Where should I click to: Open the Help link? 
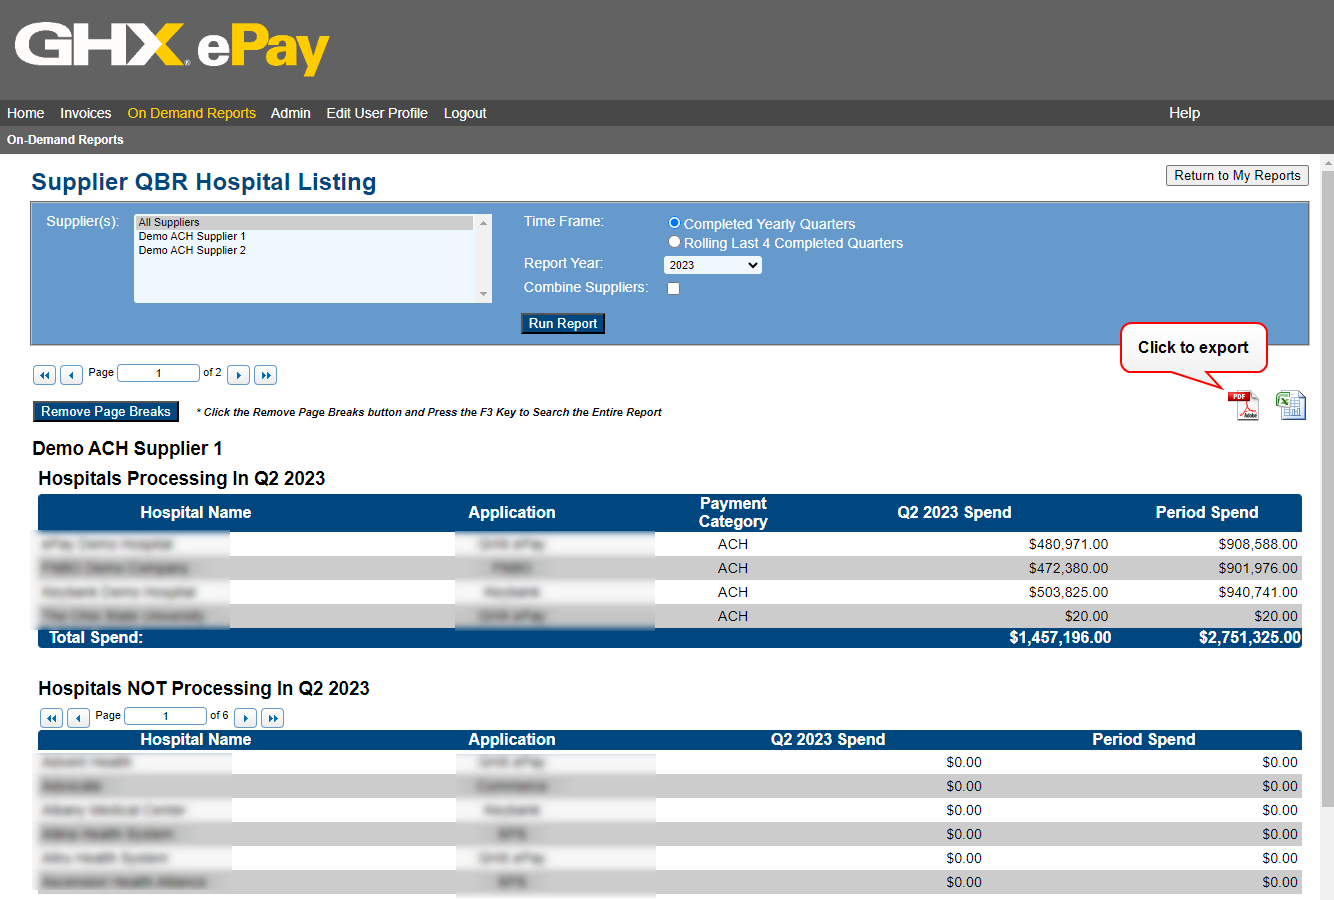[1184, 113]
